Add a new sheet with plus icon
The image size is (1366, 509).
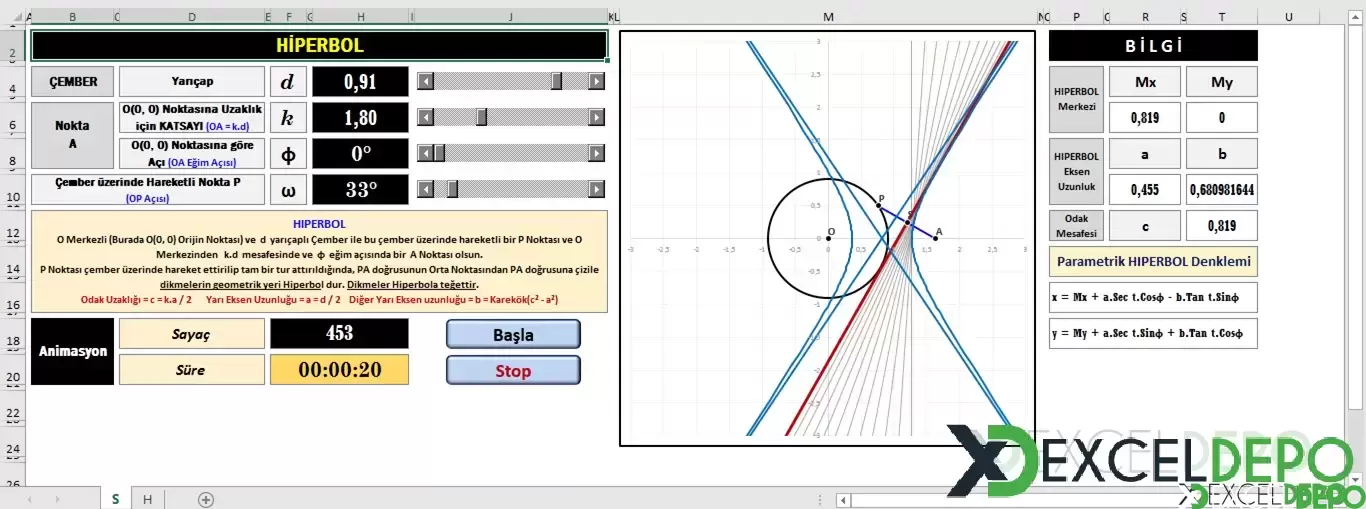[x=206, y=499]
